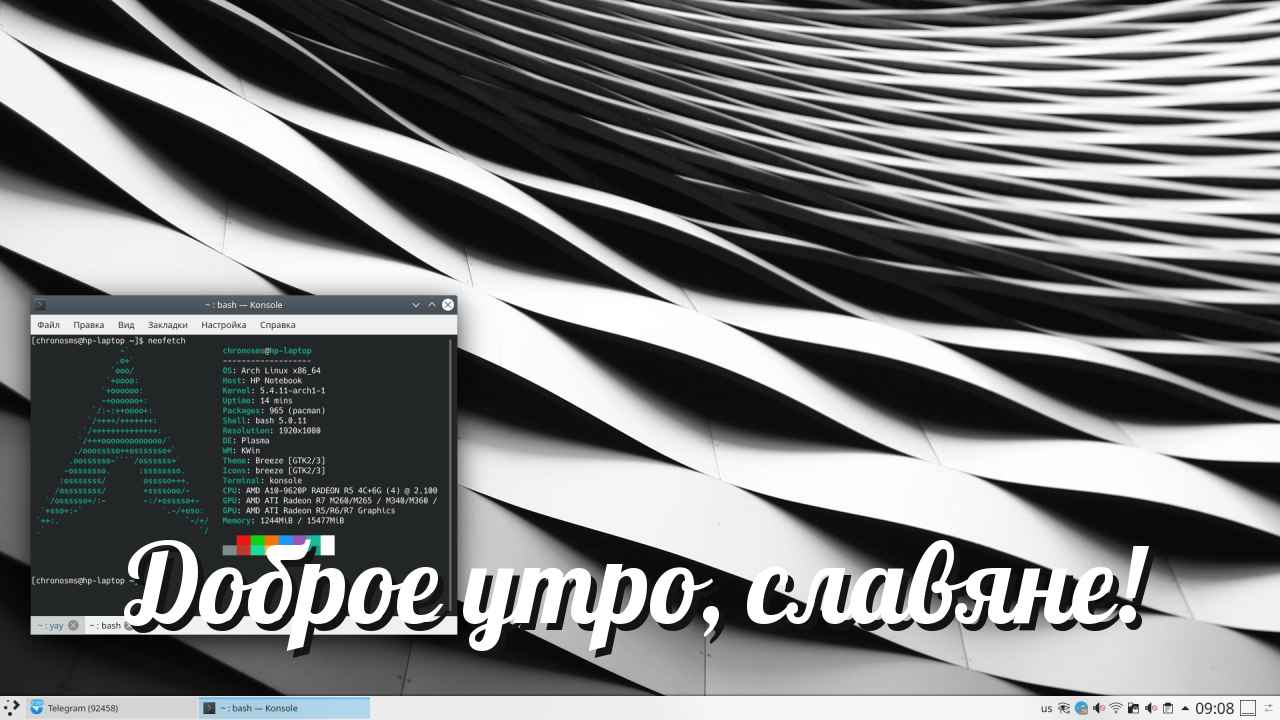Open the removable devices tray icon

coord(1133,708)
